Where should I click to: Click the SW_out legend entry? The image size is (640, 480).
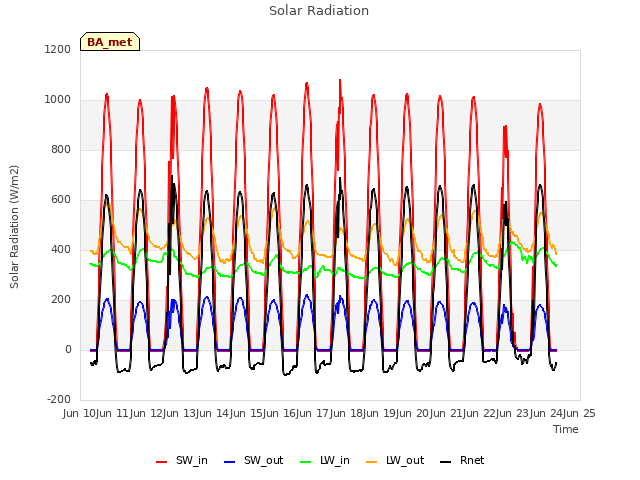(x=253, y=460)
